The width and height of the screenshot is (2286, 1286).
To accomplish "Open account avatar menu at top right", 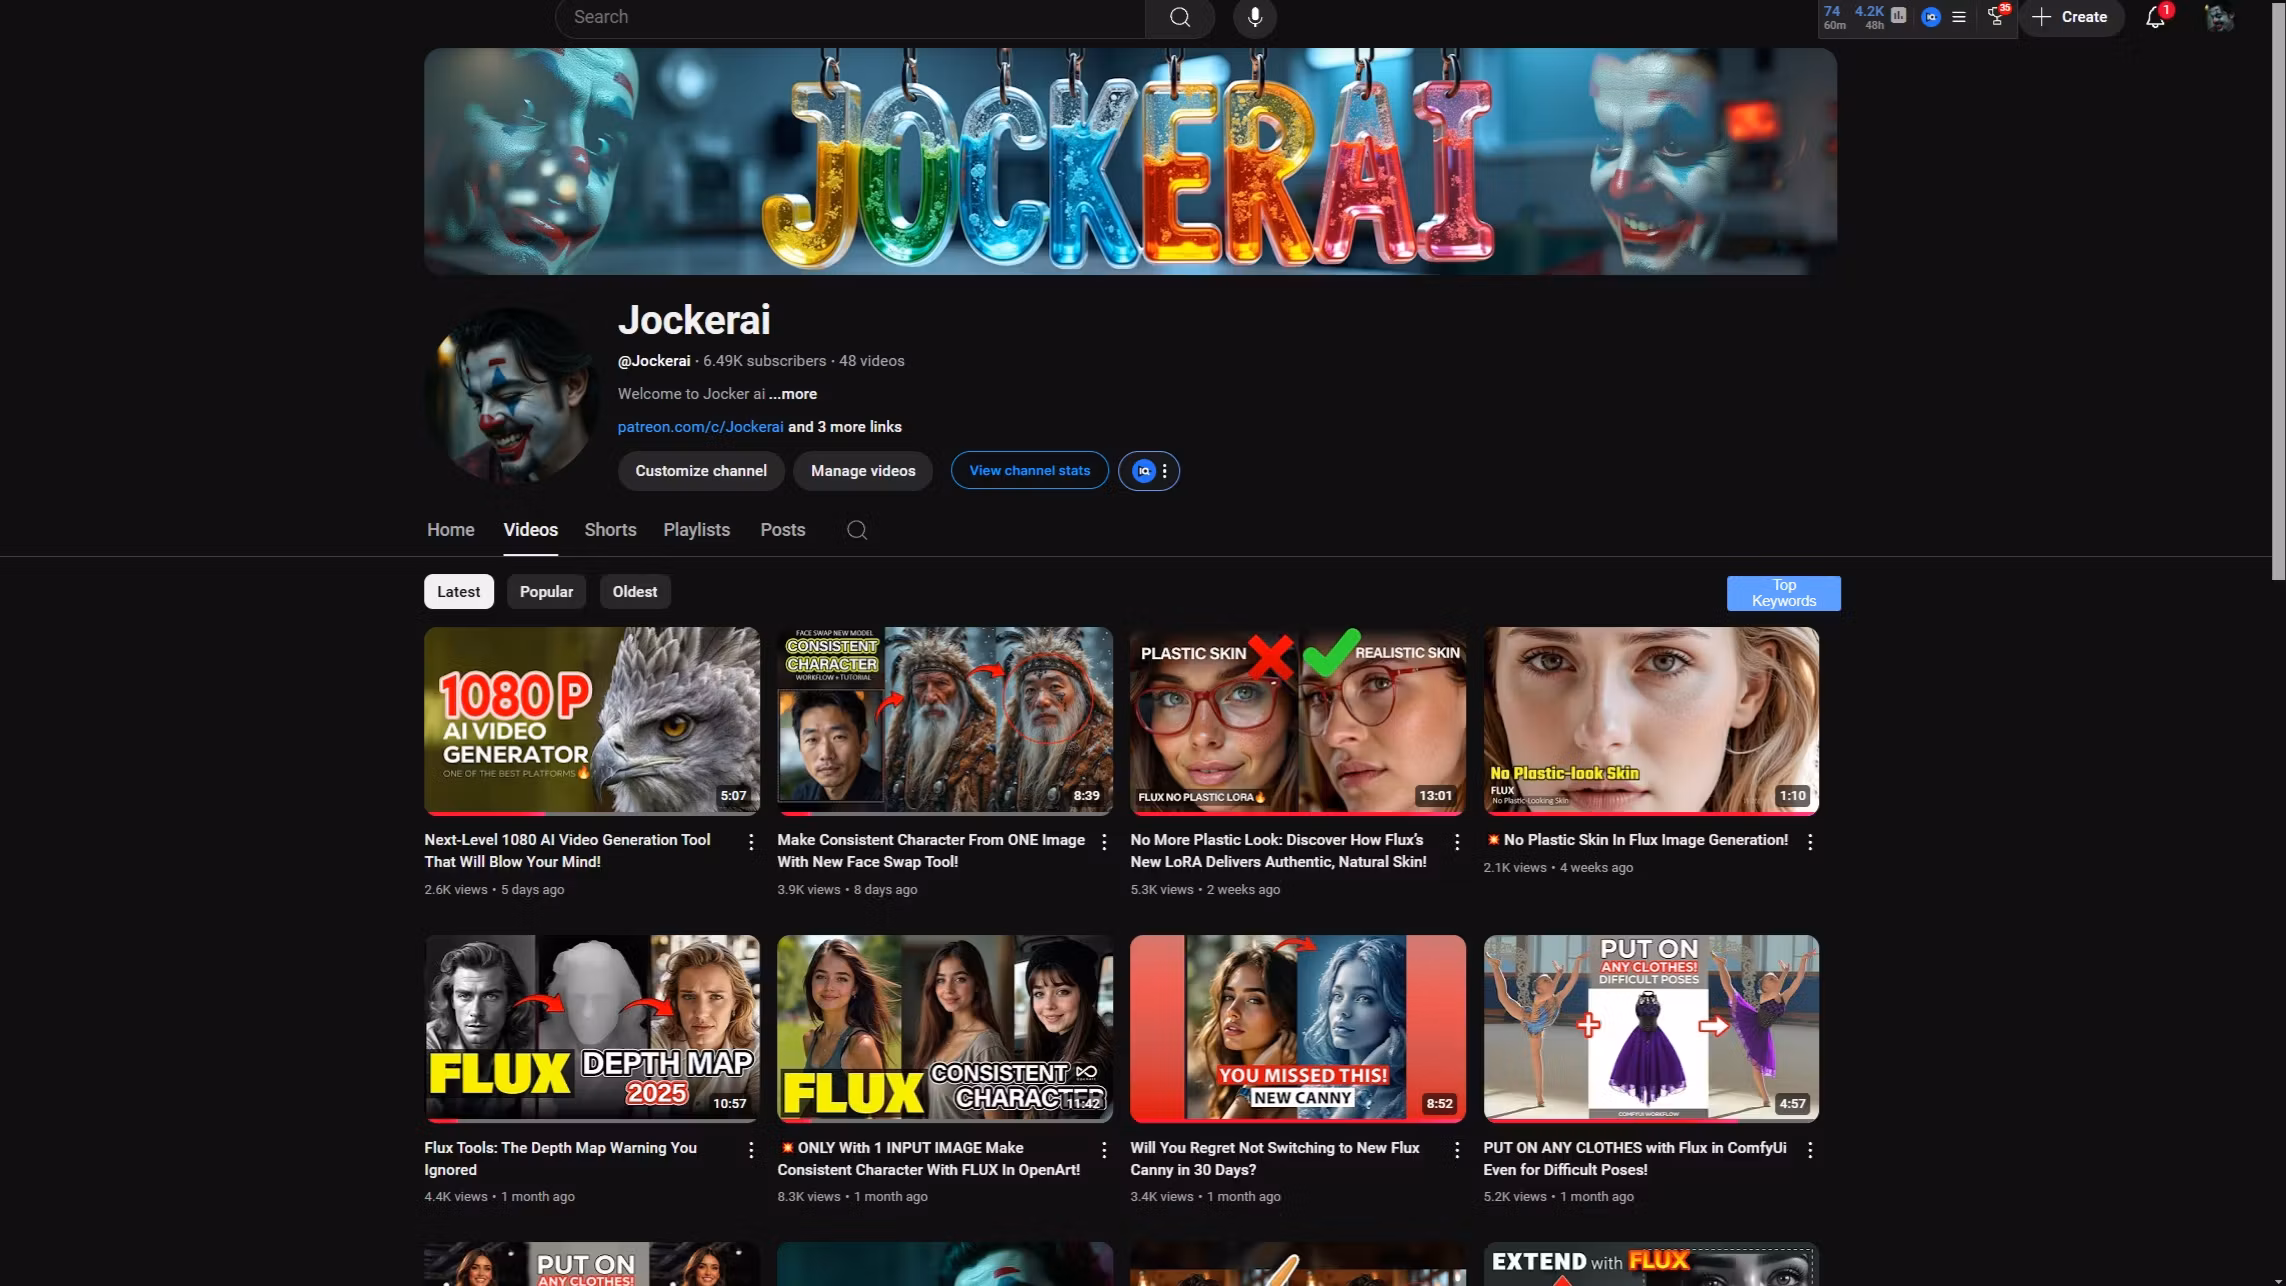I will coord(2219,17).
